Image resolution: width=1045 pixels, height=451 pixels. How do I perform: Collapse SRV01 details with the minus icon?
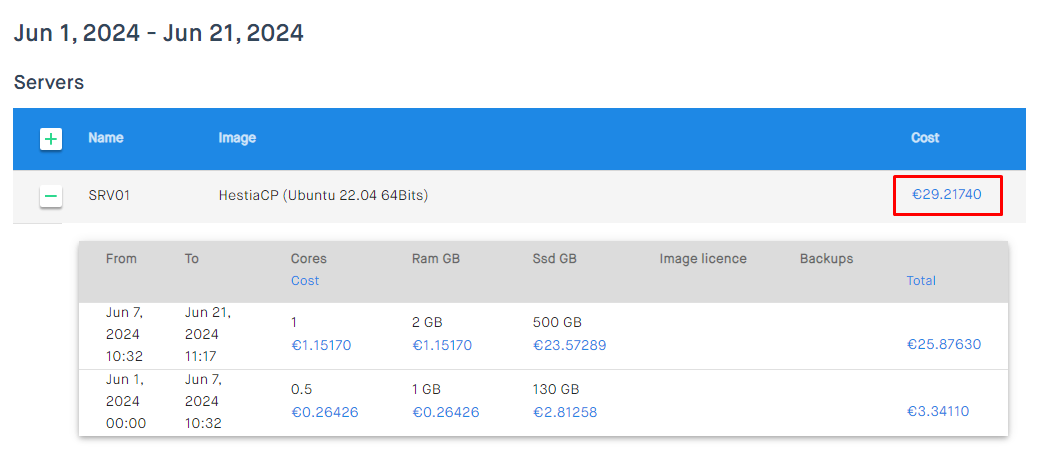pos(51,197)
